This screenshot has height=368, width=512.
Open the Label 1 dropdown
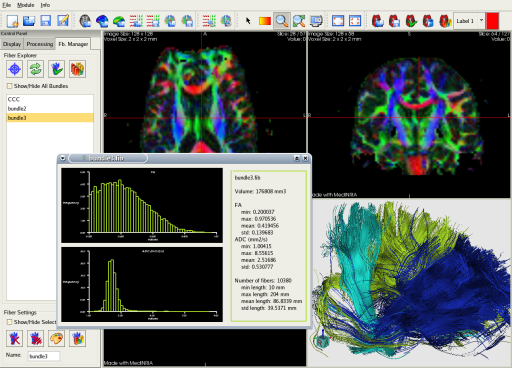pos(469,21)
